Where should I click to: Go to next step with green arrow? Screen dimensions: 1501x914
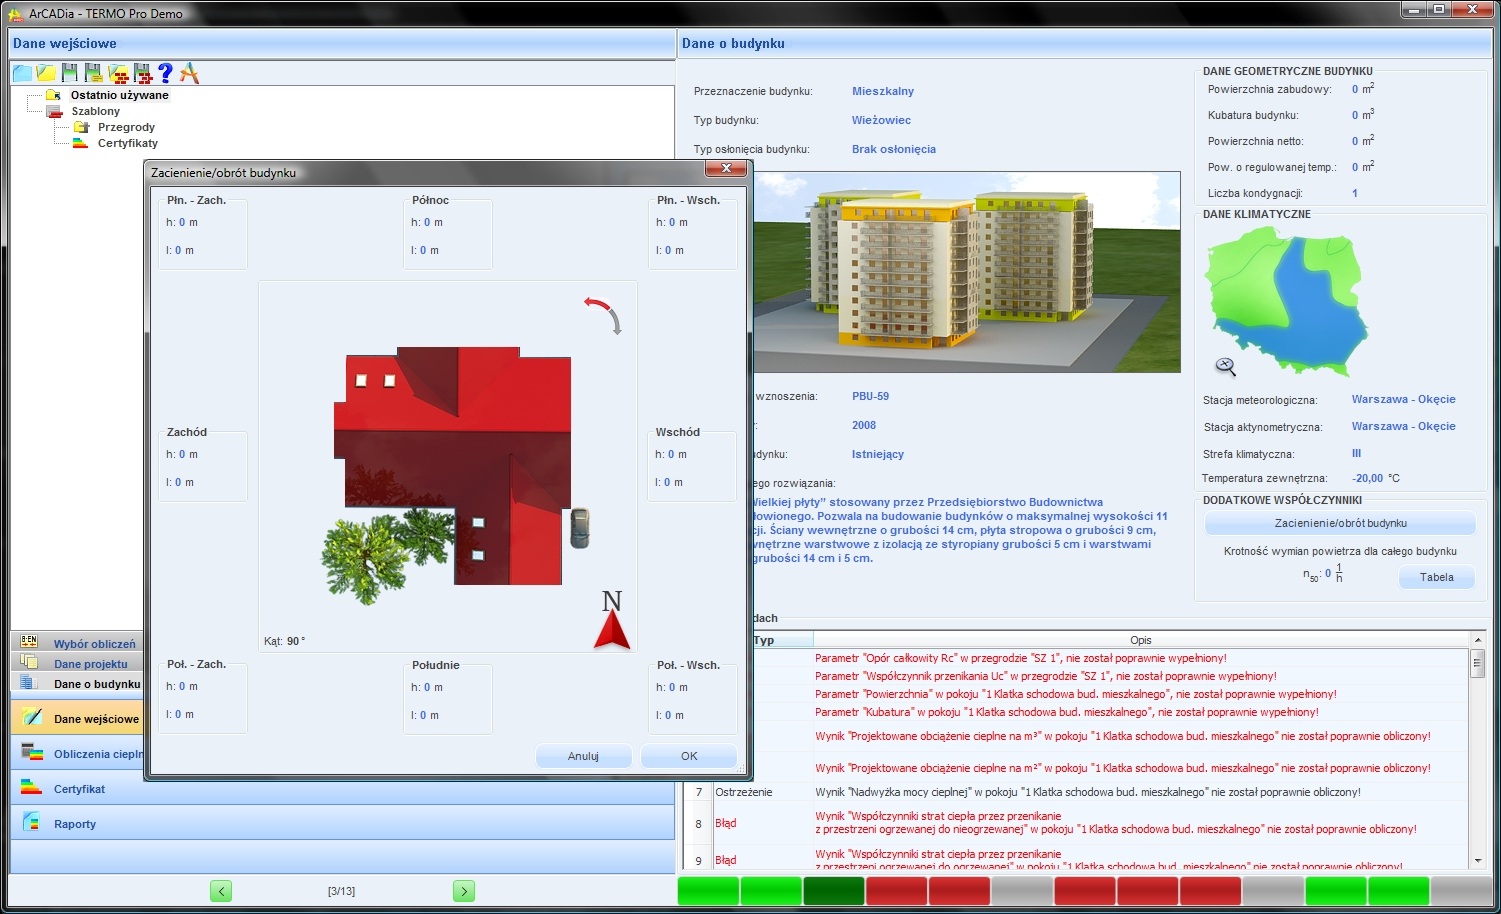464,891
